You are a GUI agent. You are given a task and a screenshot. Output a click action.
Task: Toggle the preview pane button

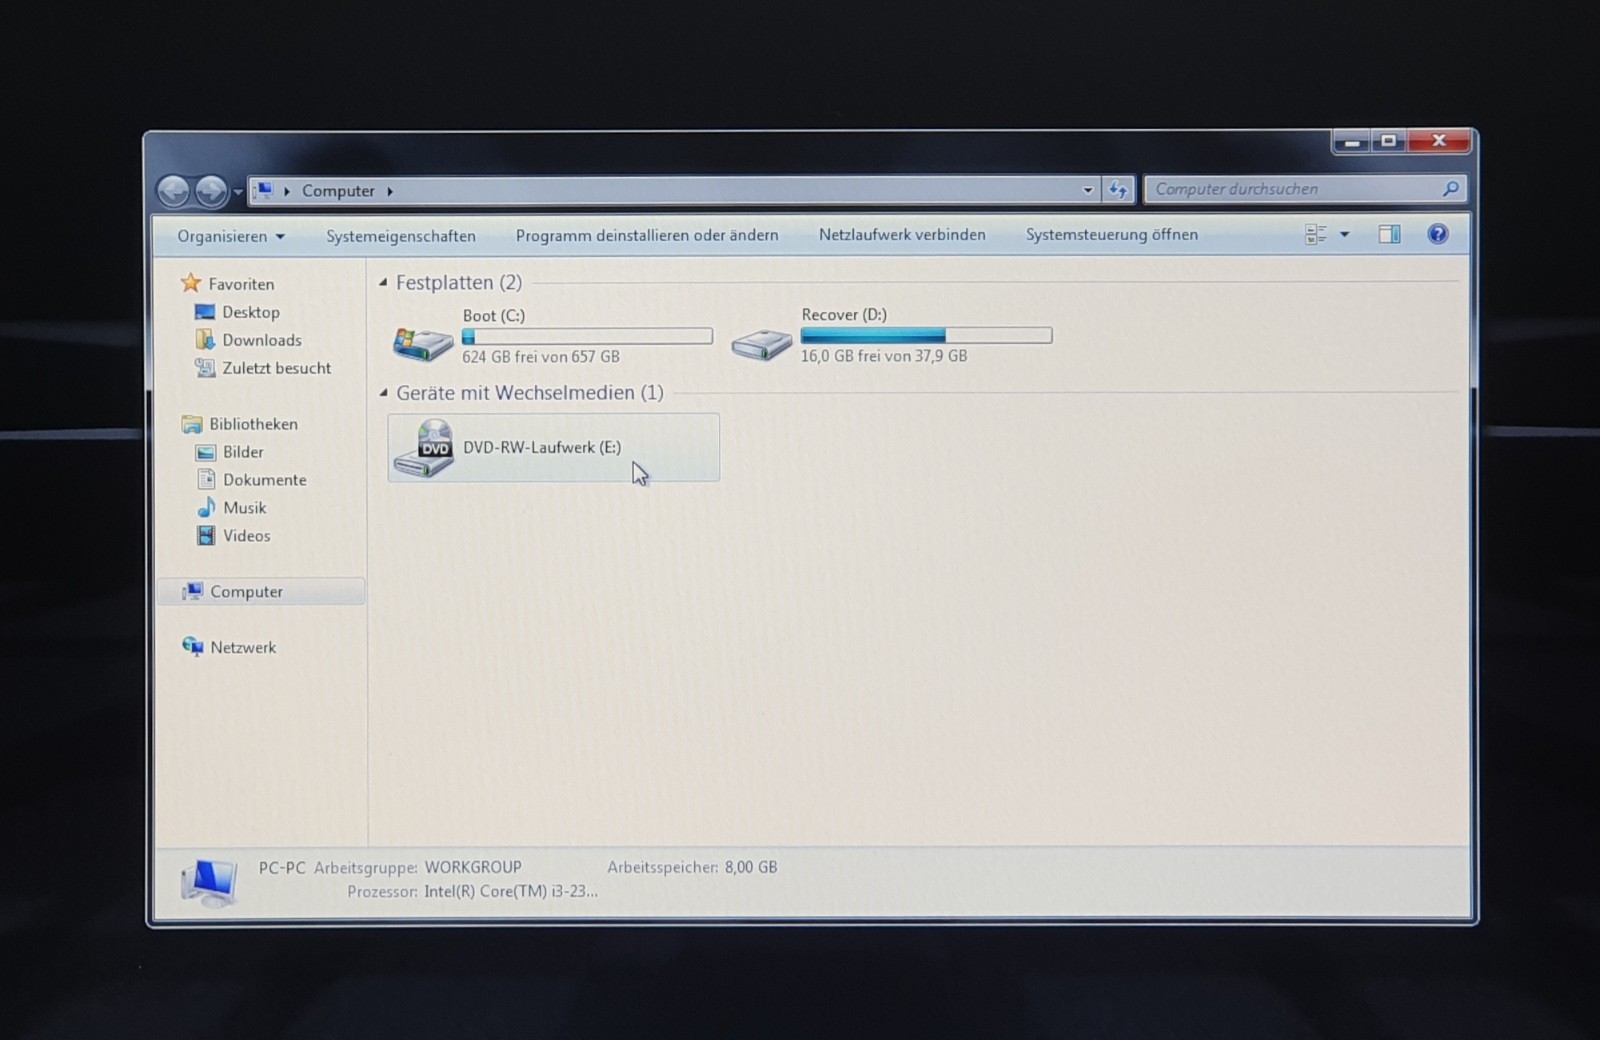point(1389,234)
